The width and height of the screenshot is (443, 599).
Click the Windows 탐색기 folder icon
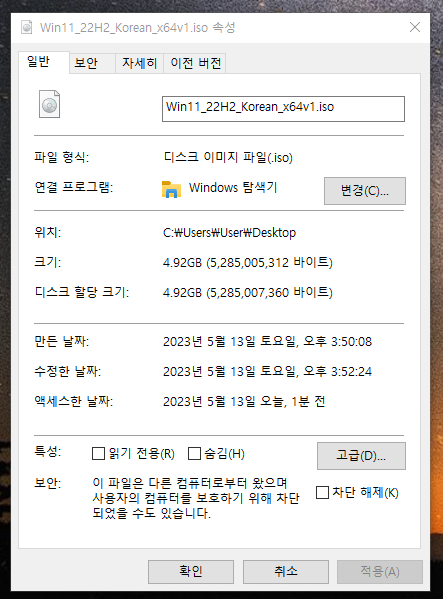pyautogui.click(x=171, y=189)
